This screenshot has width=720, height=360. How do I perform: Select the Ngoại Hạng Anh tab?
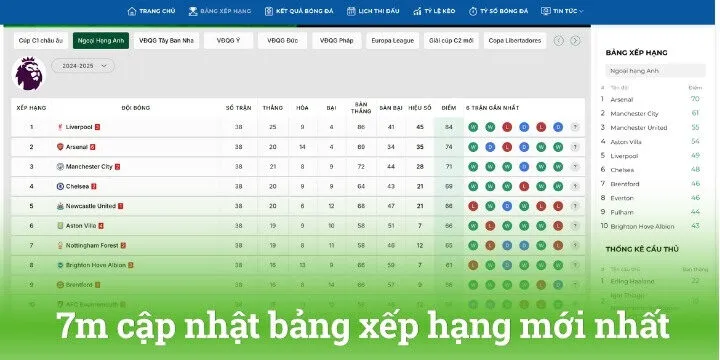(101, 40)
